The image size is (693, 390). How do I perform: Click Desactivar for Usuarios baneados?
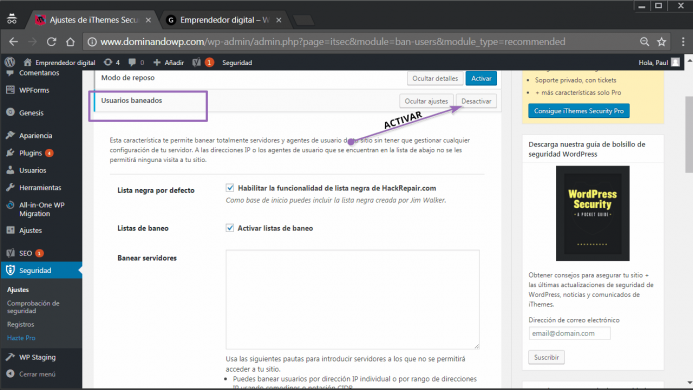point(476,101)
